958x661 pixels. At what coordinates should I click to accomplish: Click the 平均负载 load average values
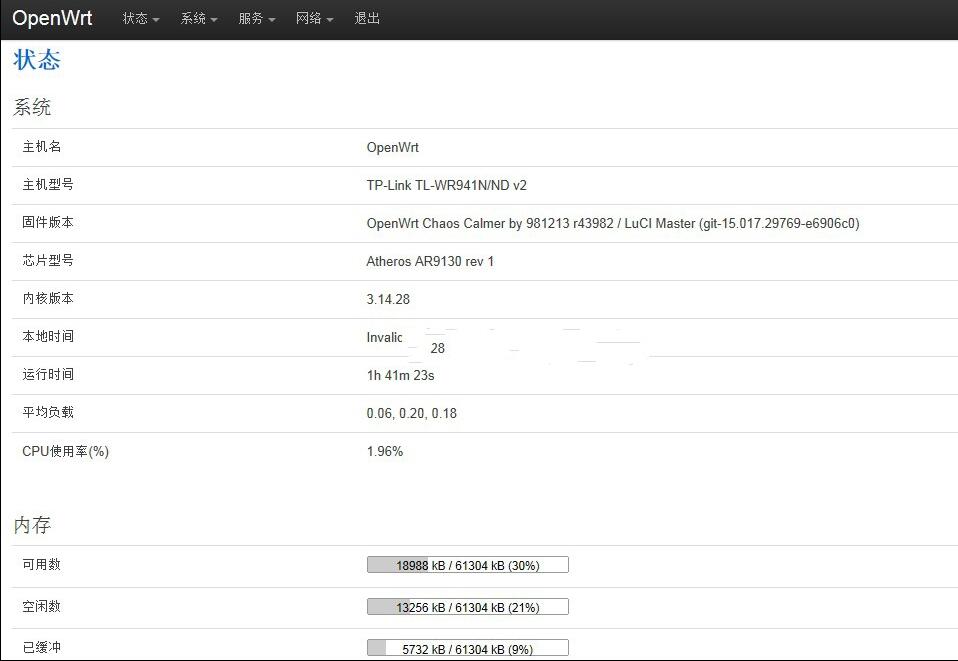[411, 413]
